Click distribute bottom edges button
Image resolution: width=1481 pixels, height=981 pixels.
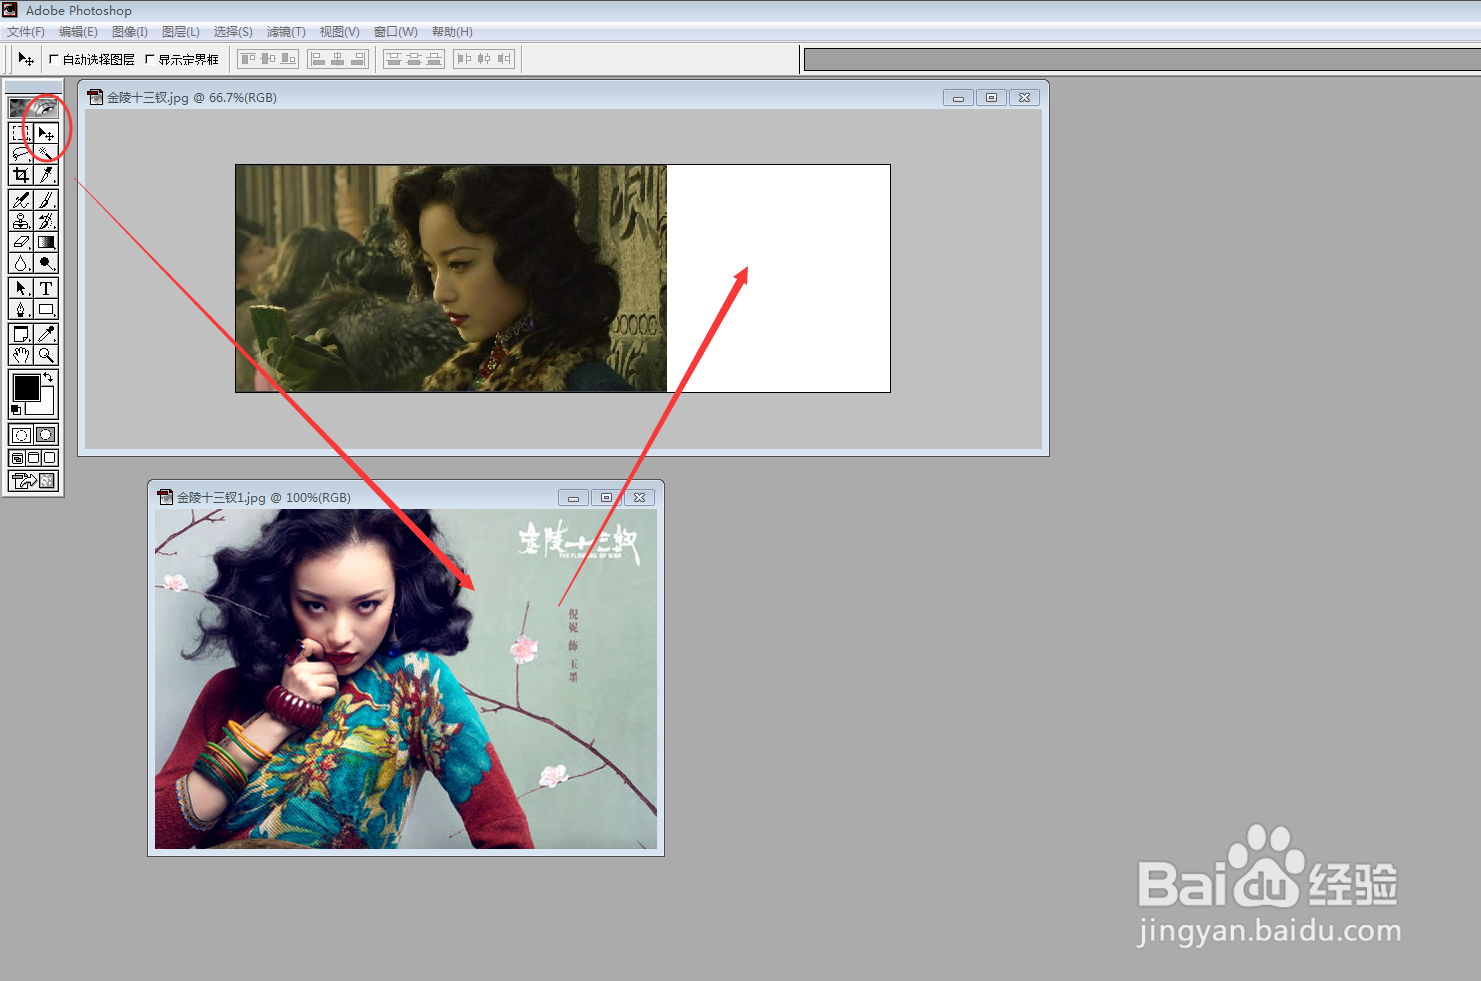tap(433, 59)
